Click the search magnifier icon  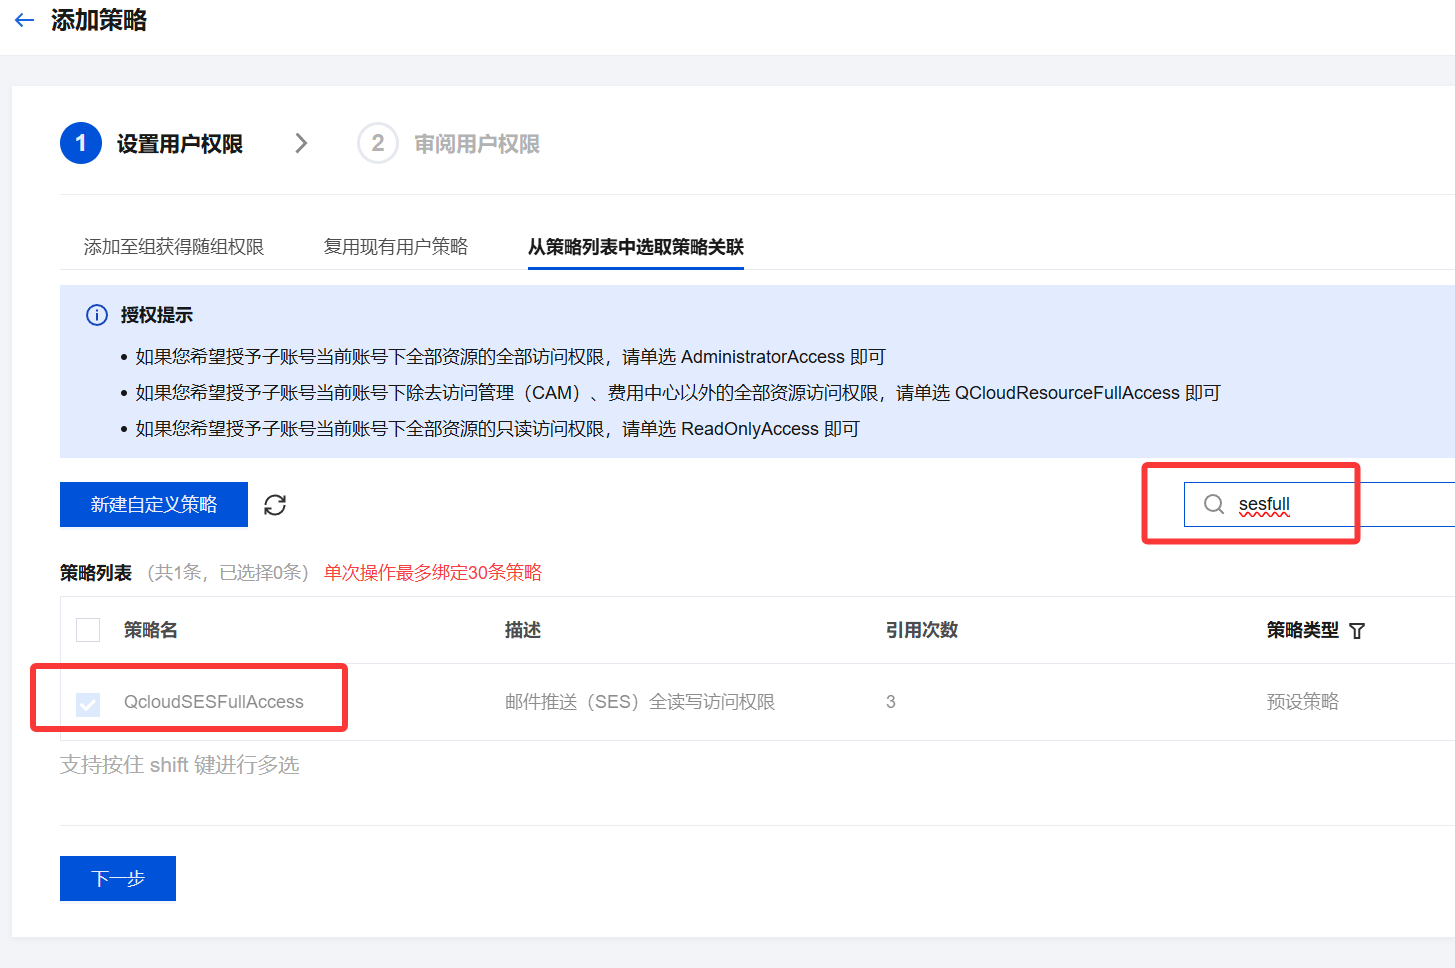[1214, 504]
